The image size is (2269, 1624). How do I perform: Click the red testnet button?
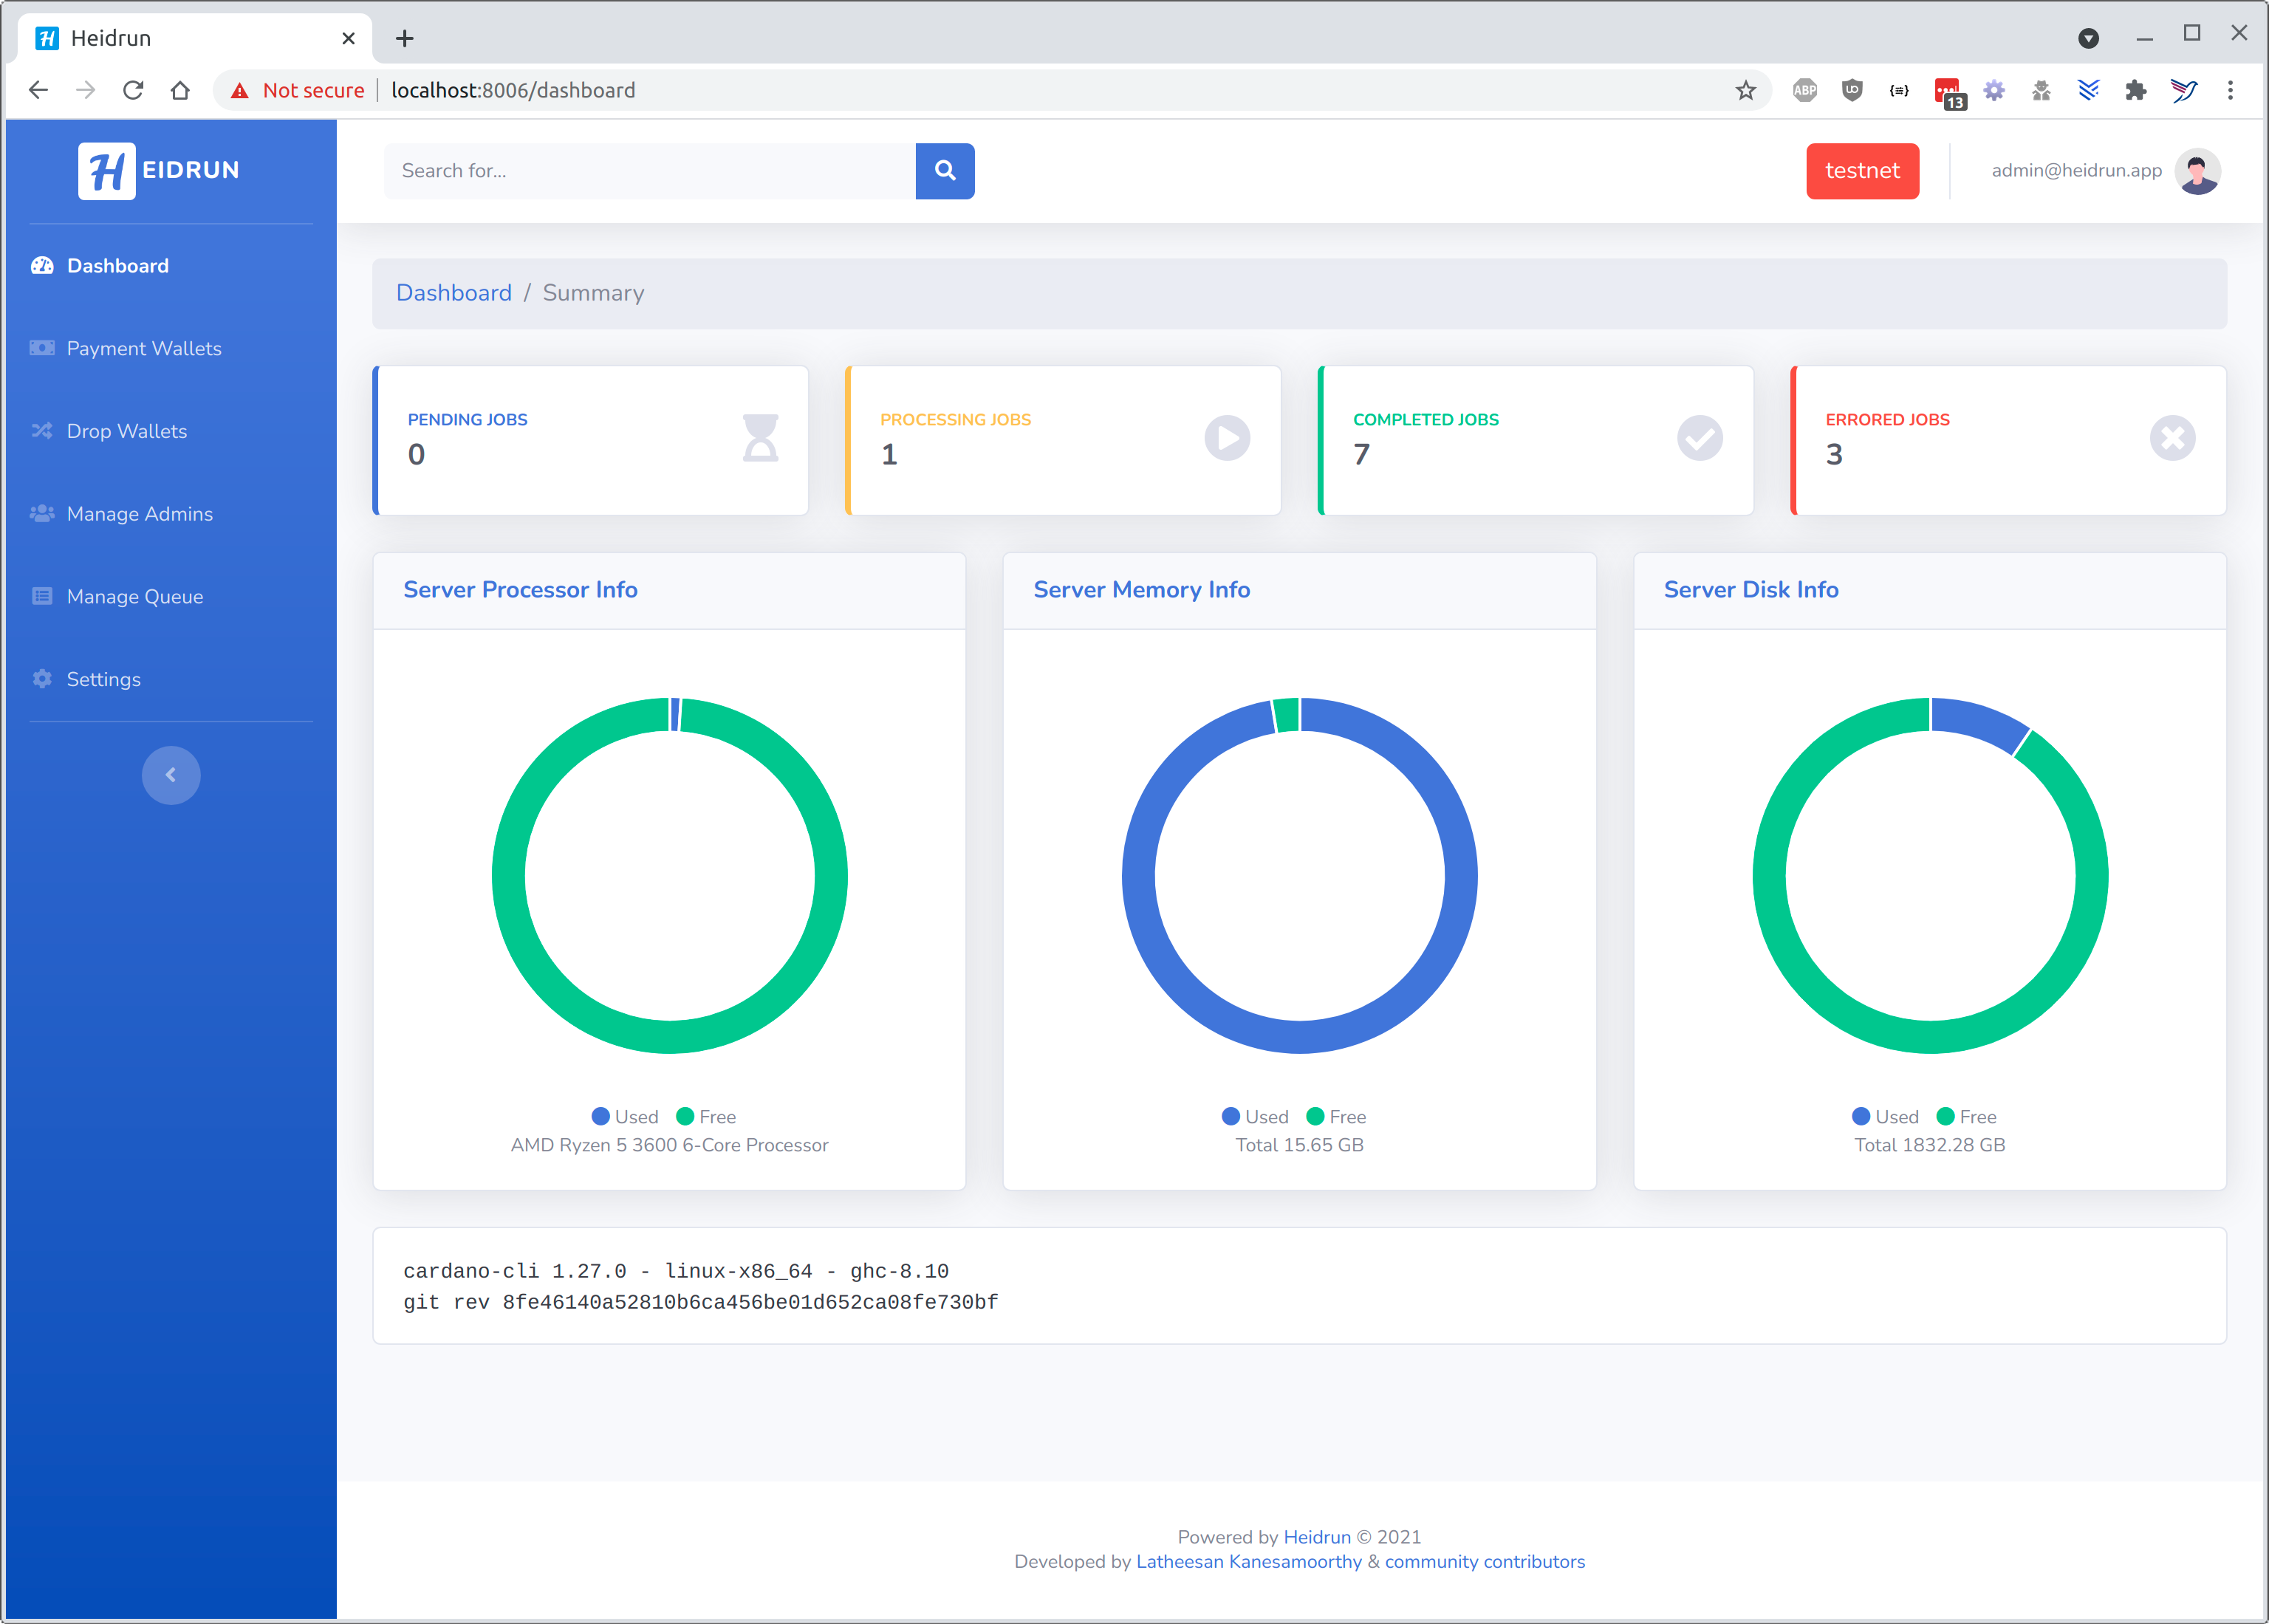tap(1861, 171)
